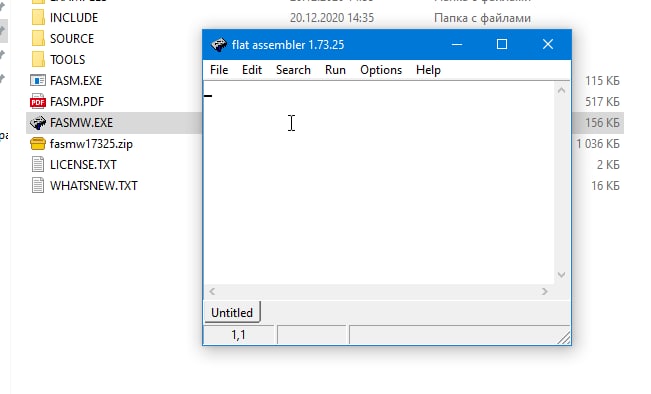Screen dimensions: 651x394
Task: Click the 2 КБ size value
Action: tap(608, 165)
